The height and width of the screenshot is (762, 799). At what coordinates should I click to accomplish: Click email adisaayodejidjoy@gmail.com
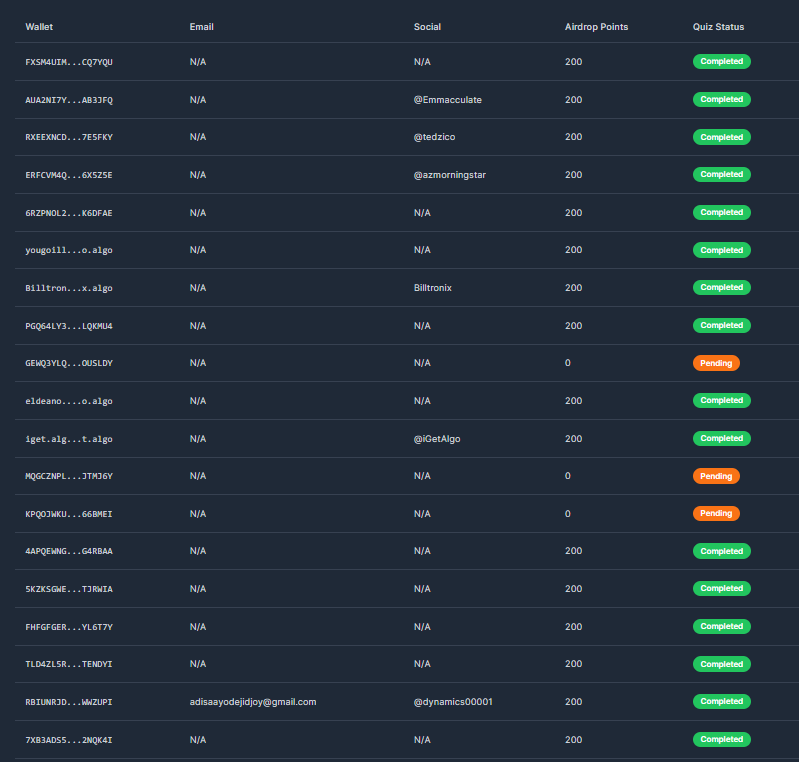[253, 702]
